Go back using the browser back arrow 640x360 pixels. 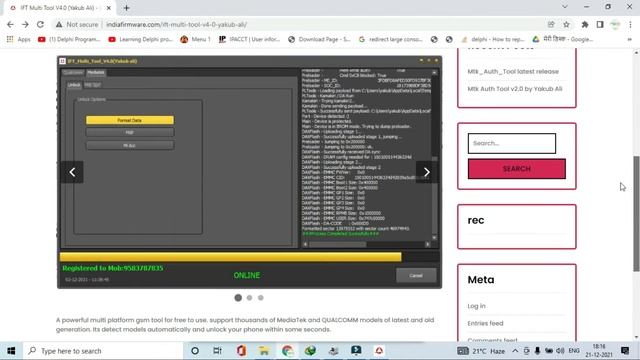10,24
